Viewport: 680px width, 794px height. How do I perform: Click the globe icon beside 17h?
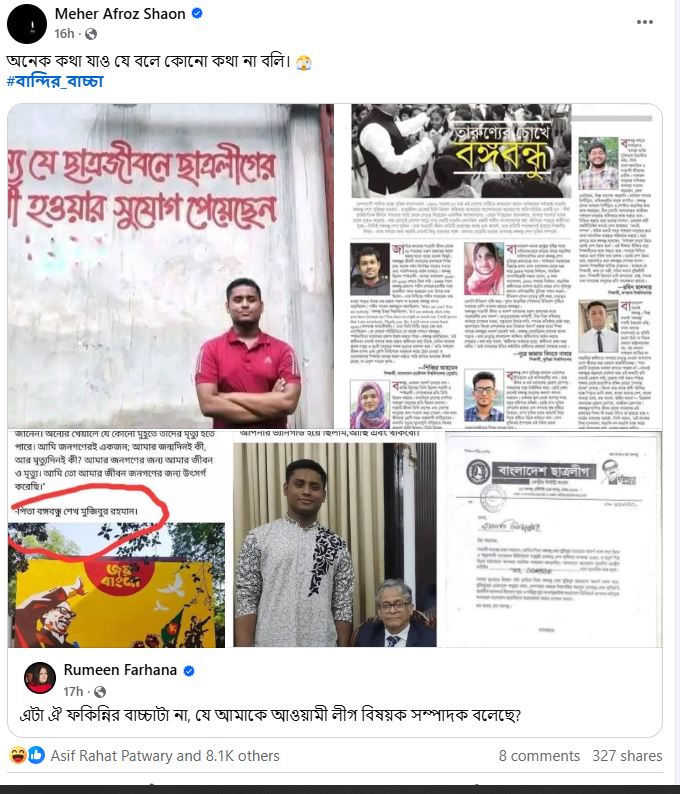(100, 692)
